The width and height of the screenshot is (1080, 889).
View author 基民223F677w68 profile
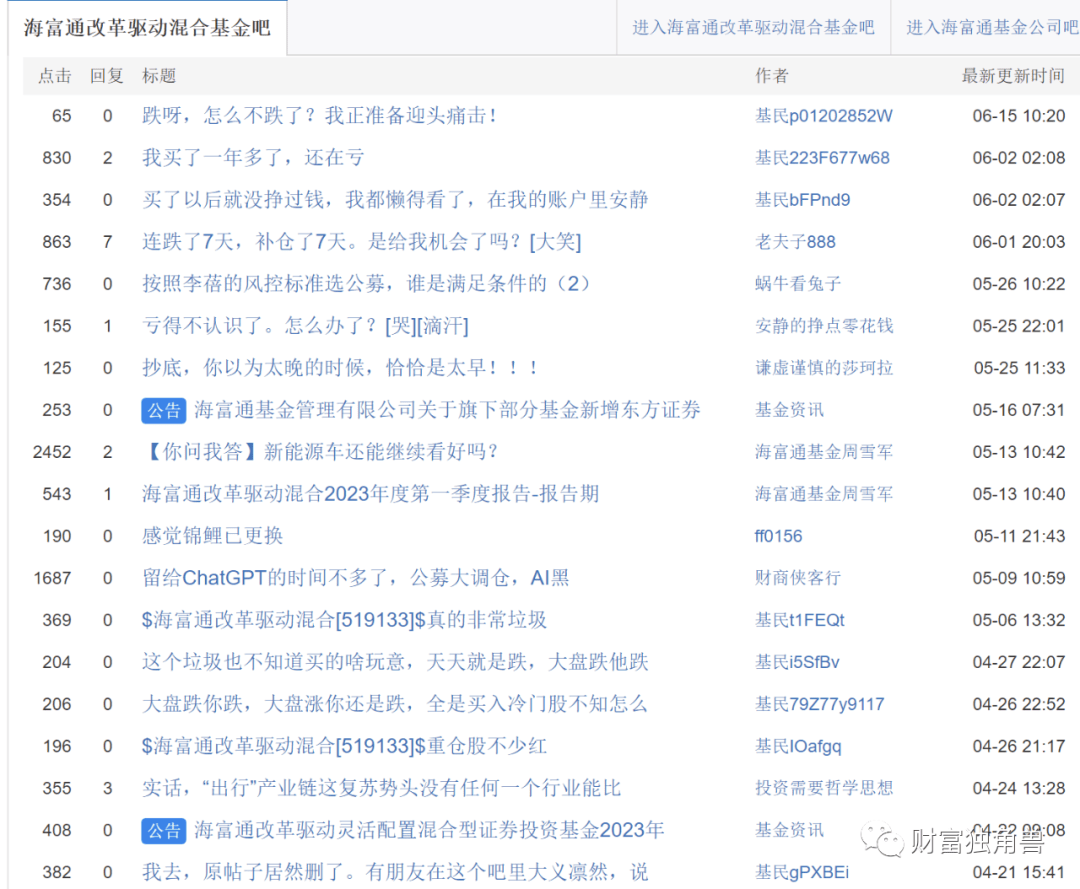(822, 158)
